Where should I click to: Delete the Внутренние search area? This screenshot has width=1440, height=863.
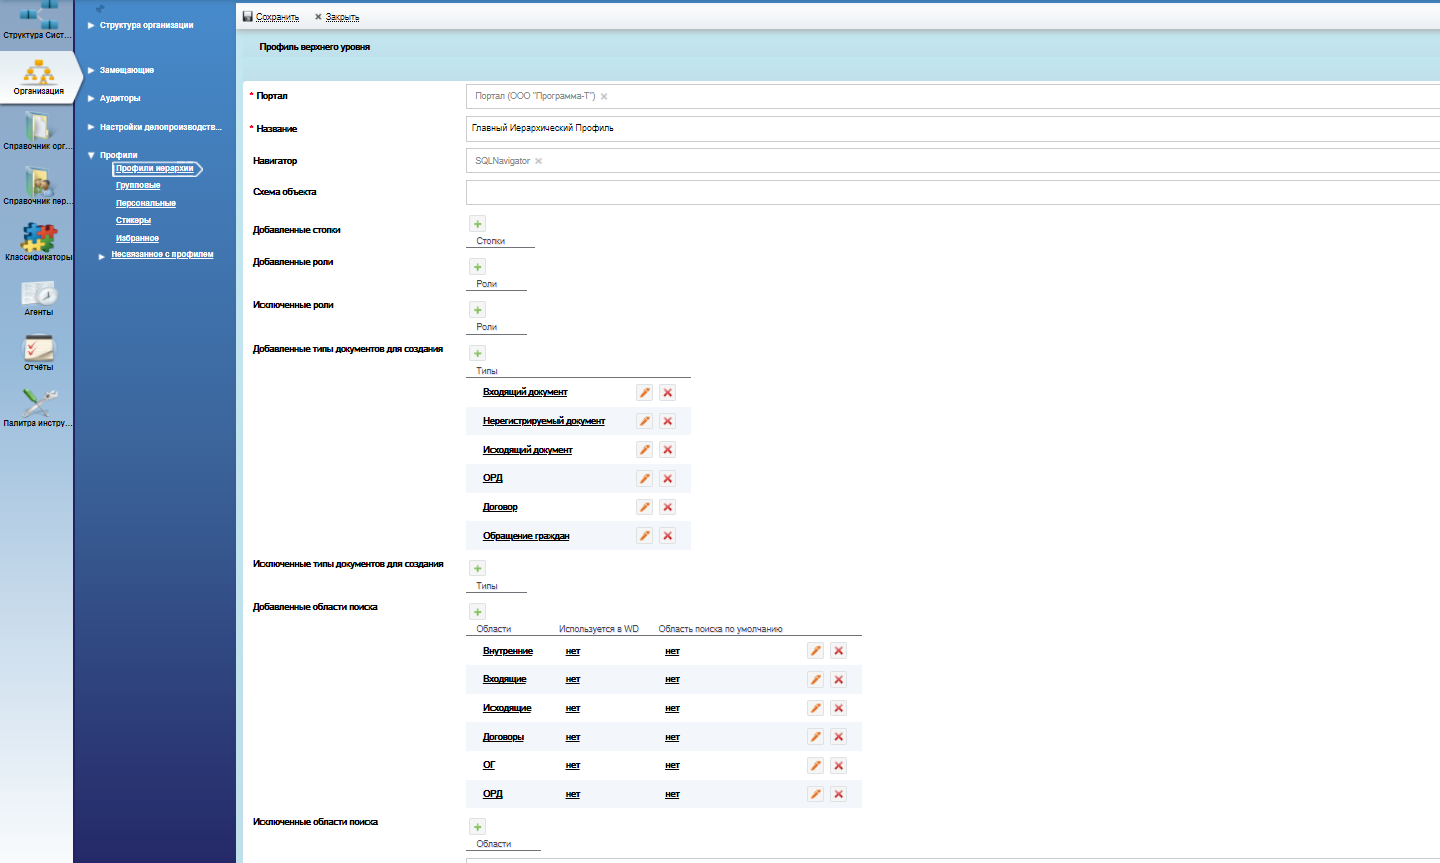click(x=839, y=651)
